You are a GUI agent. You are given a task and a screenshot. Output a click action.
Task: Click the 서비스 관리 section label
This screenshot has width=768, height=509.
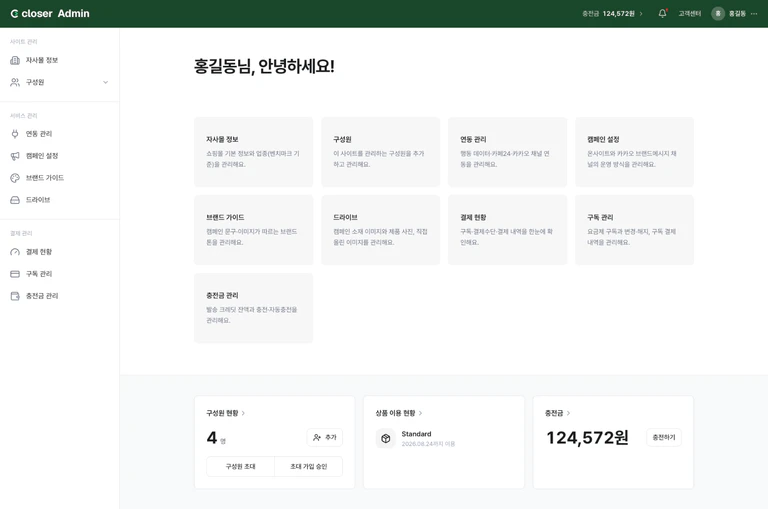(24, 116)
